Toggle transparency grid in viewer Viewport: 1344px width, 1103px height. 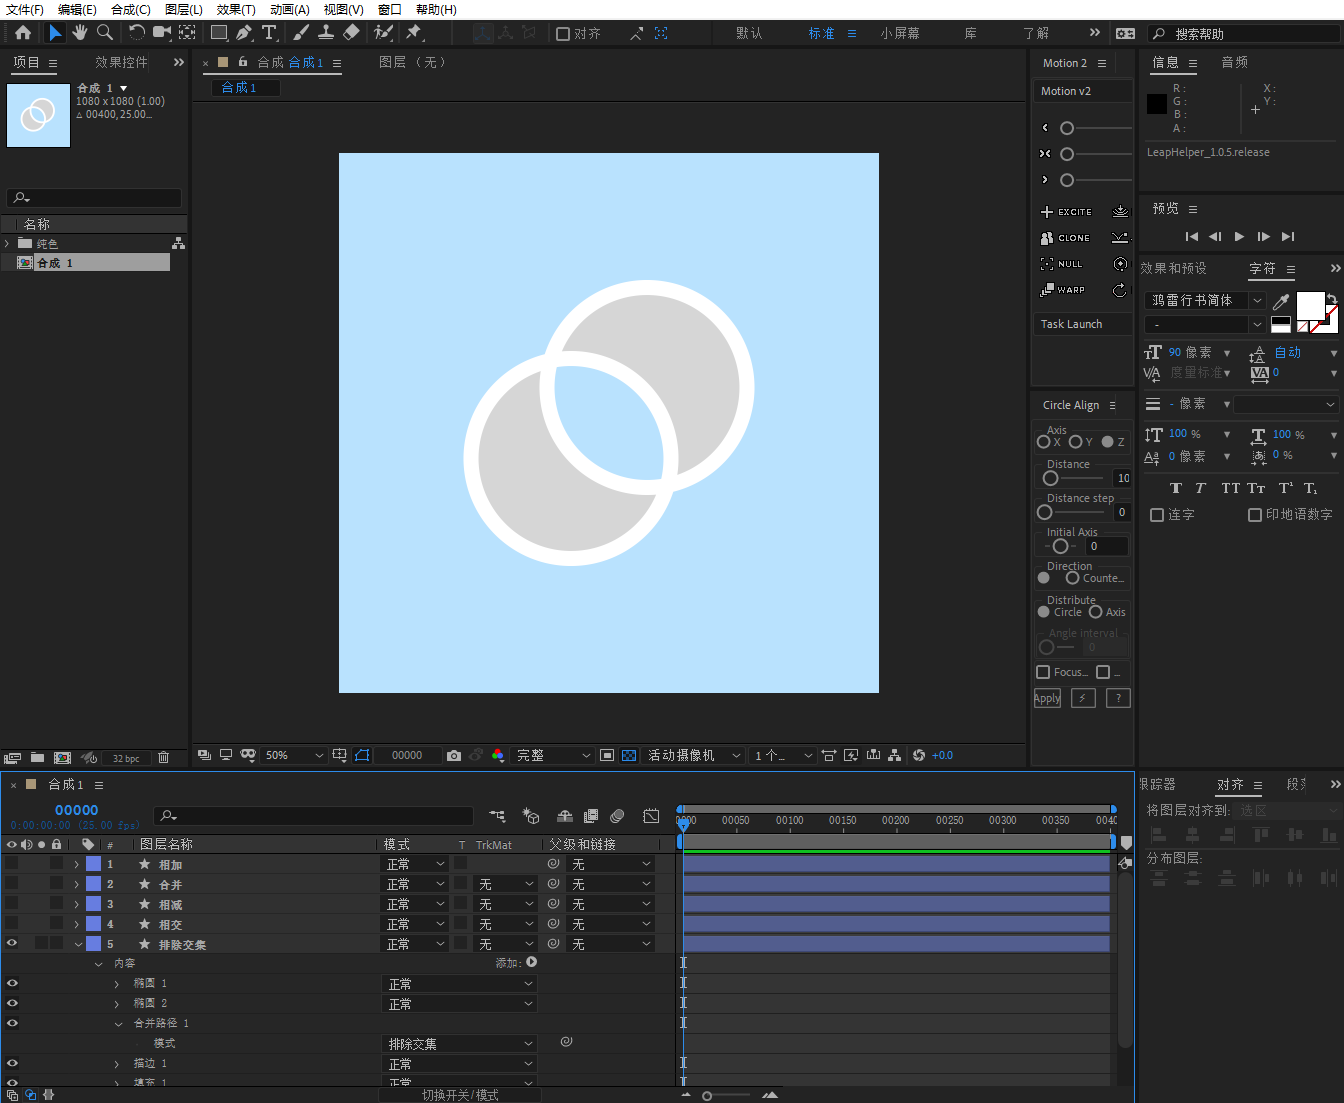tap(629, 755)
